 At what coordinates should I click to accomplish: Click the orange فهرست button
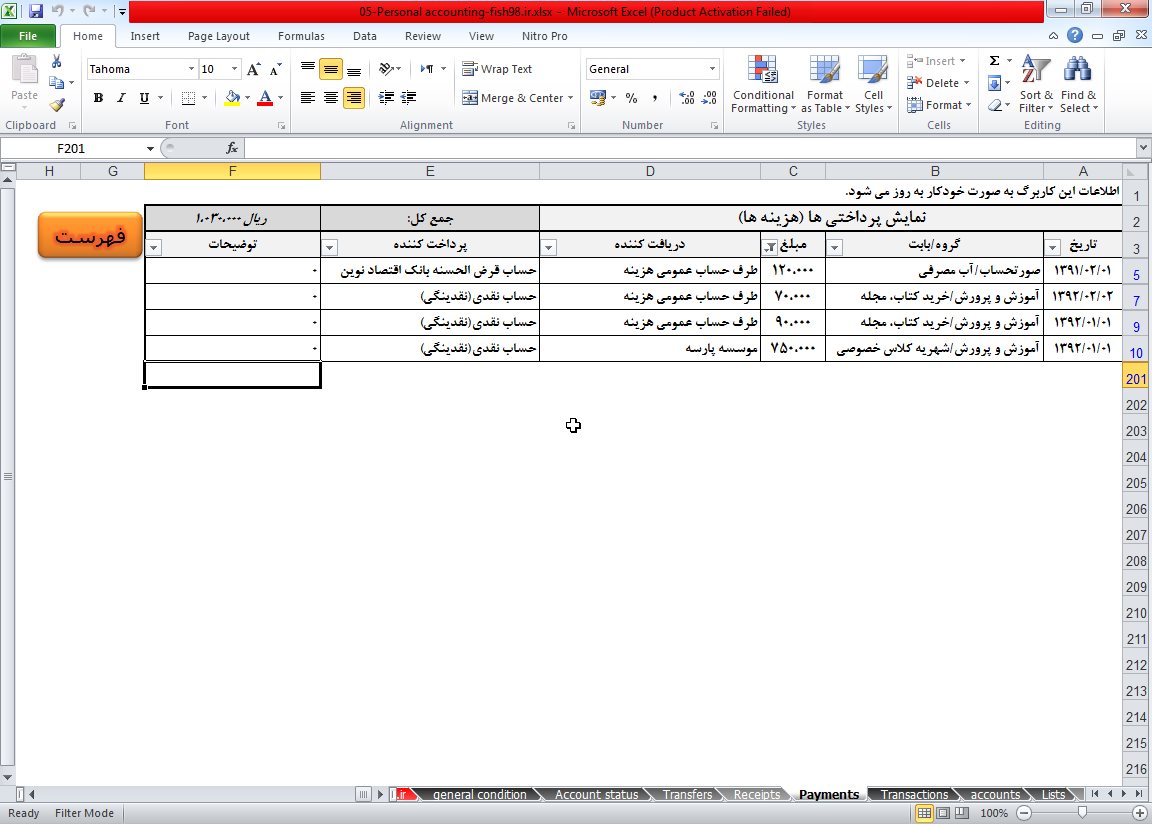point(90,235)
